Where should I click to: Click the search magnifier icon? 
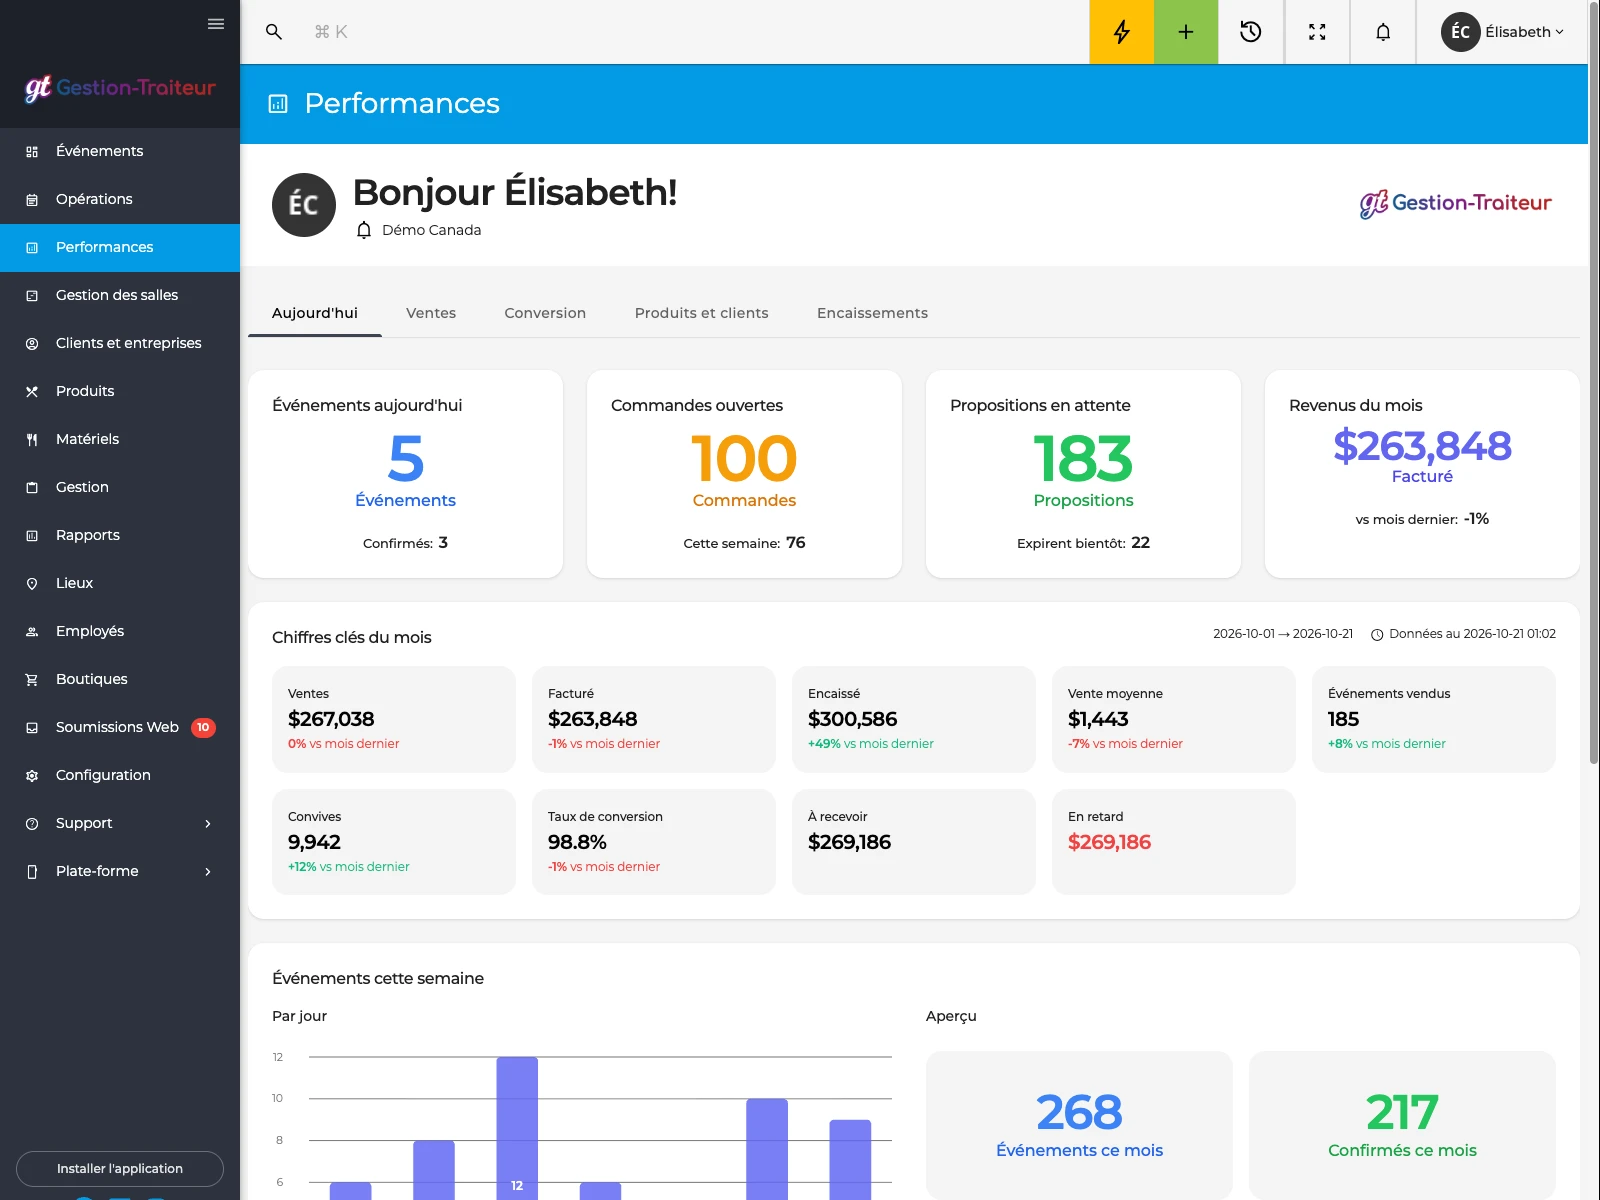(x=274, y=32)
